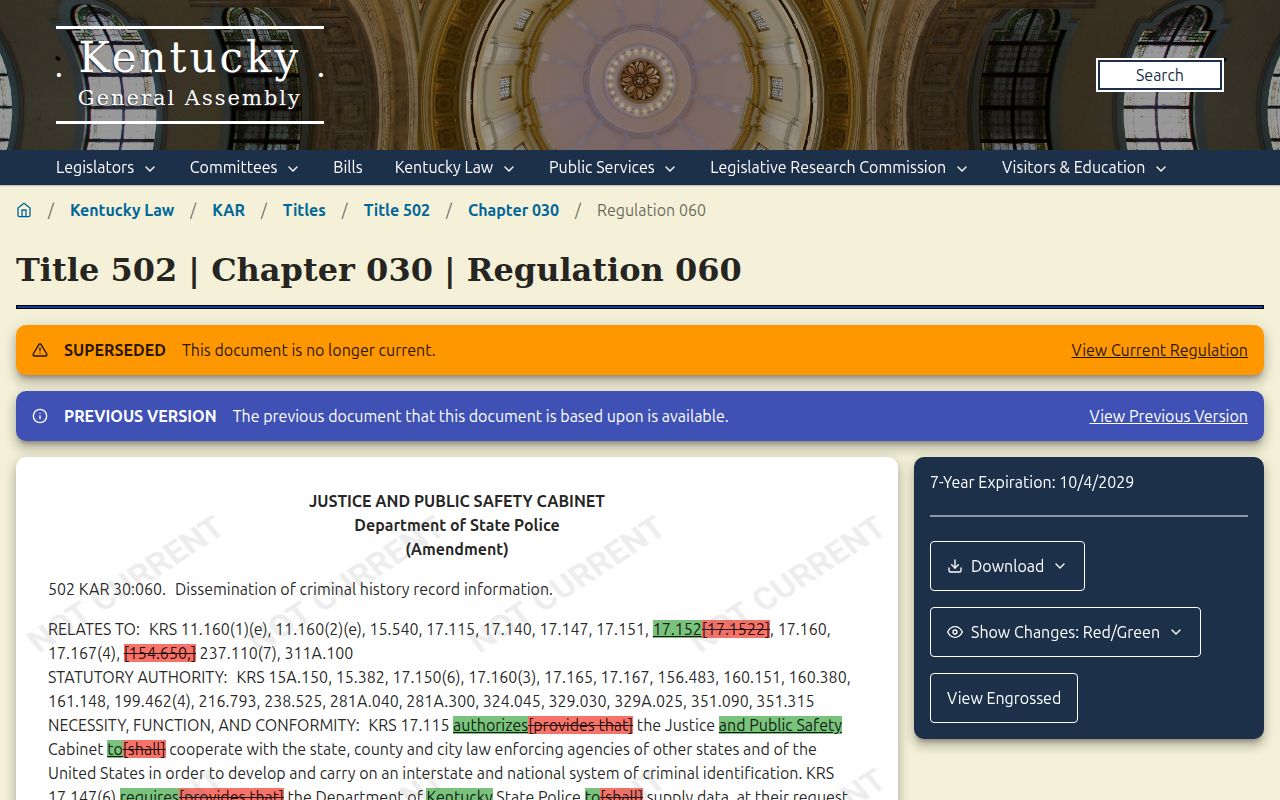This screenshot has height=800, width=1280.
Task: Open the Title 502 breadcrumb link
Action: [x=397, y=210]
